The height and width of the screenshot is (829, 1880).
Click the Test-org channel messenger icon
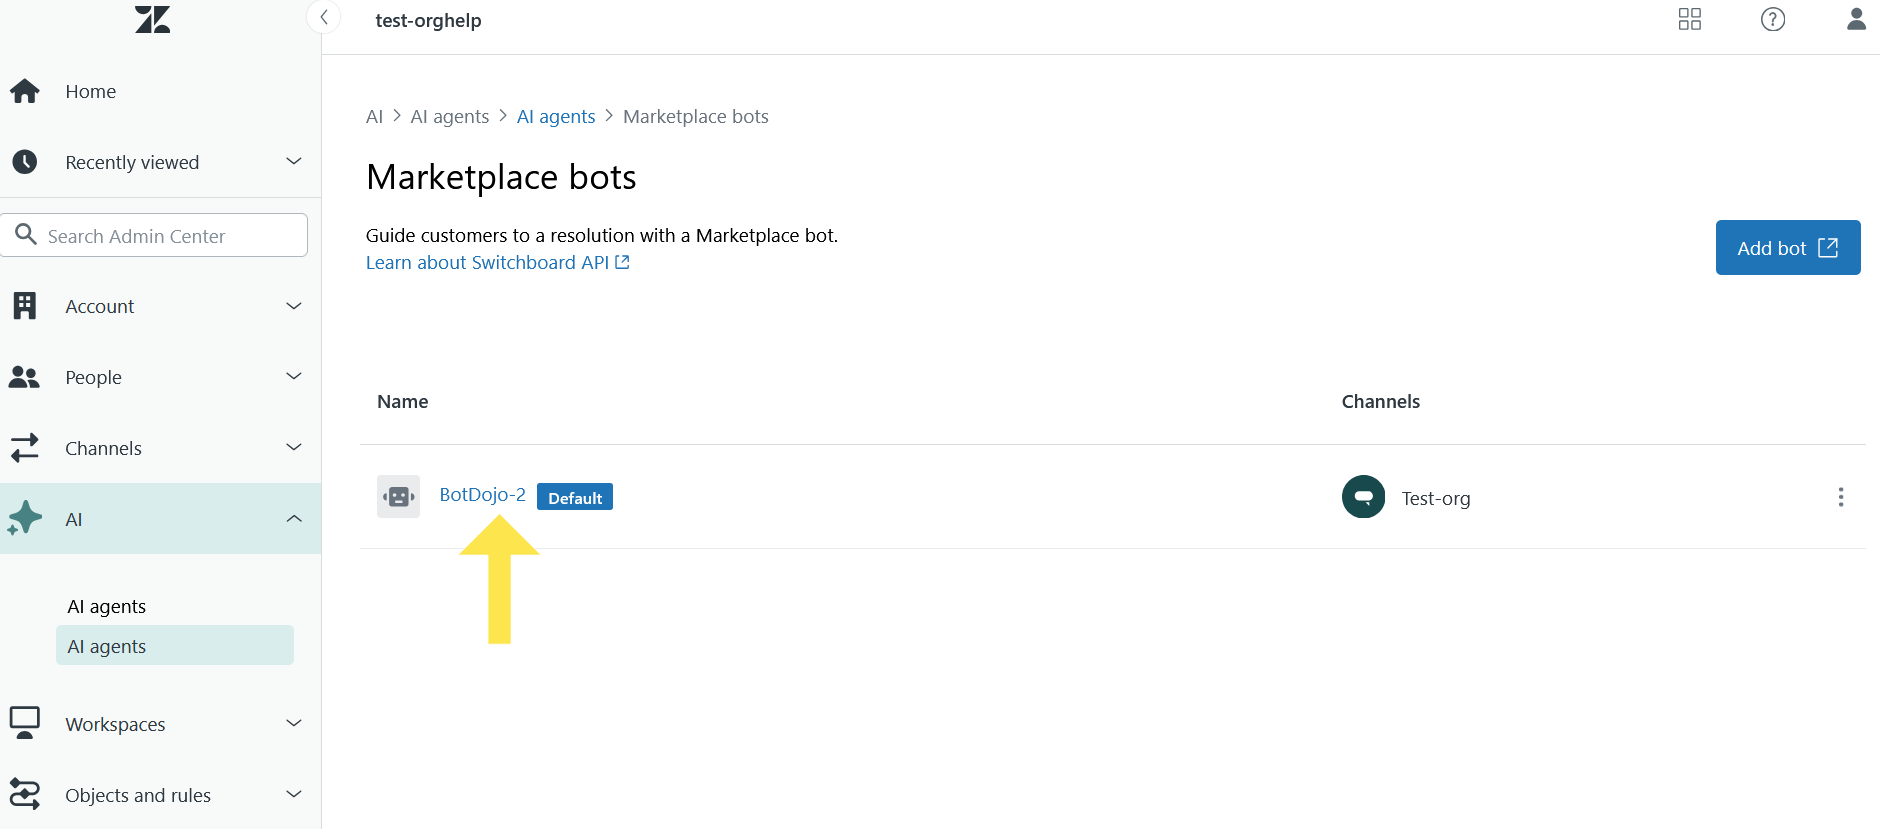(1363, 497)
